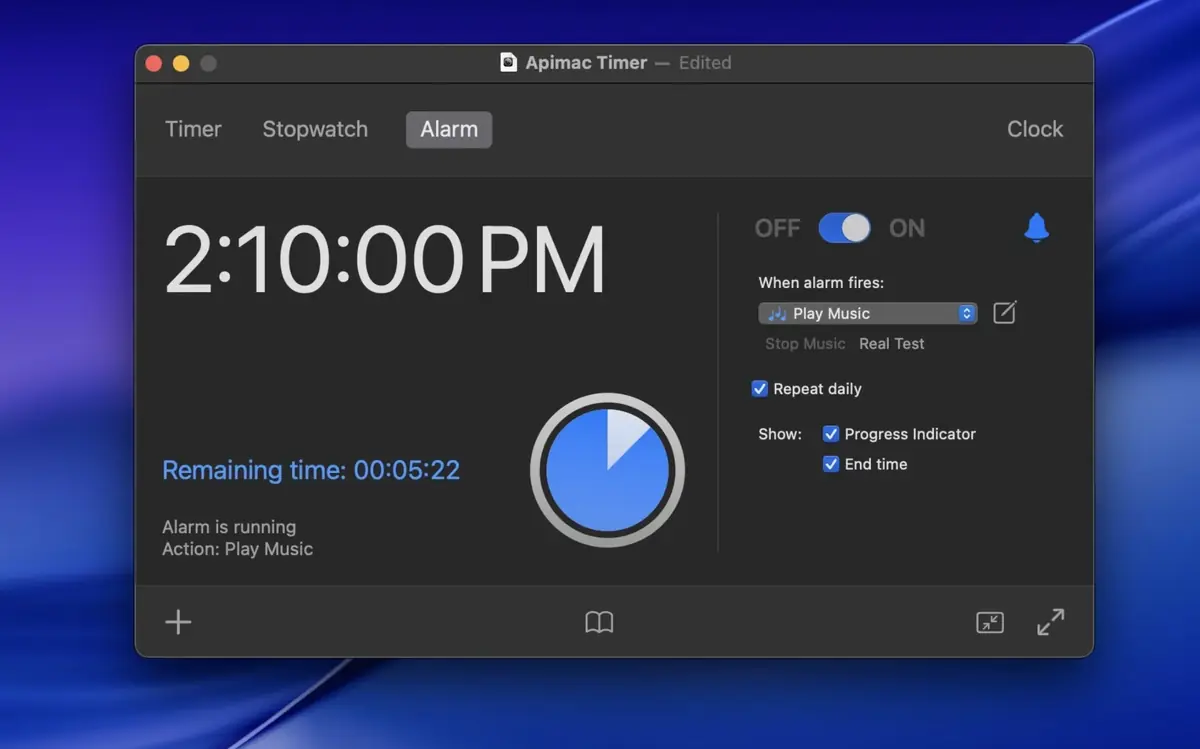Click the circular blue progress indicator
Image resolution: width=1200 pixels, height=749 pixels.
607,470
